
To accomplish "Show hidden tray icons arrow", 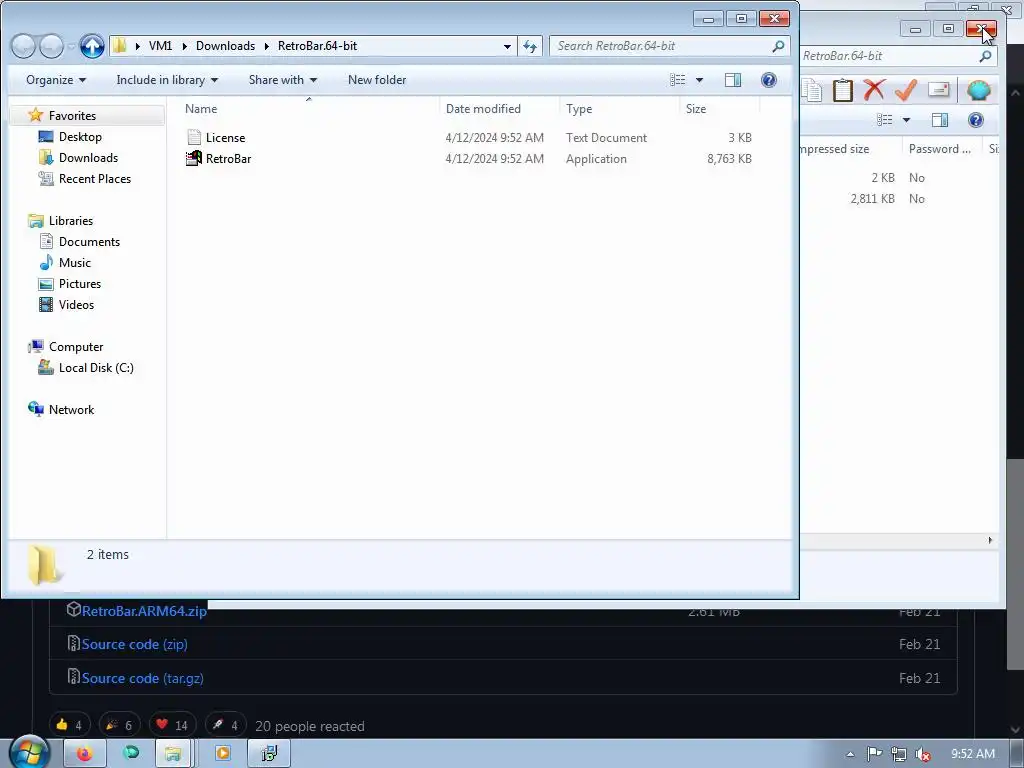I will coord(850,754).
